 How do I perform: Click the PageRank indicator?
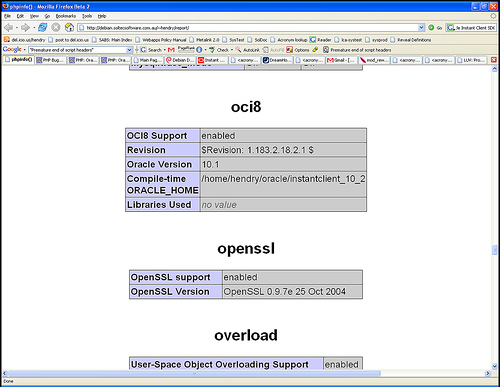pos(186,49)
